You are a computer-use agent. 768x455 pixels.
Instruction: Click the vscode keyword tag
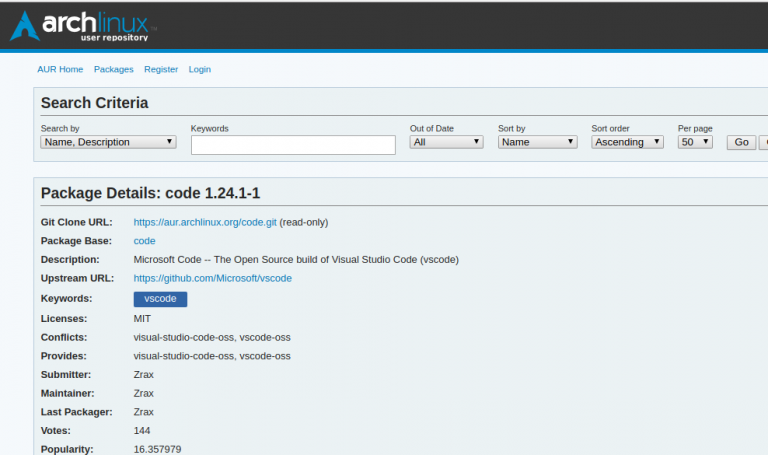click(x=160, y=299)
